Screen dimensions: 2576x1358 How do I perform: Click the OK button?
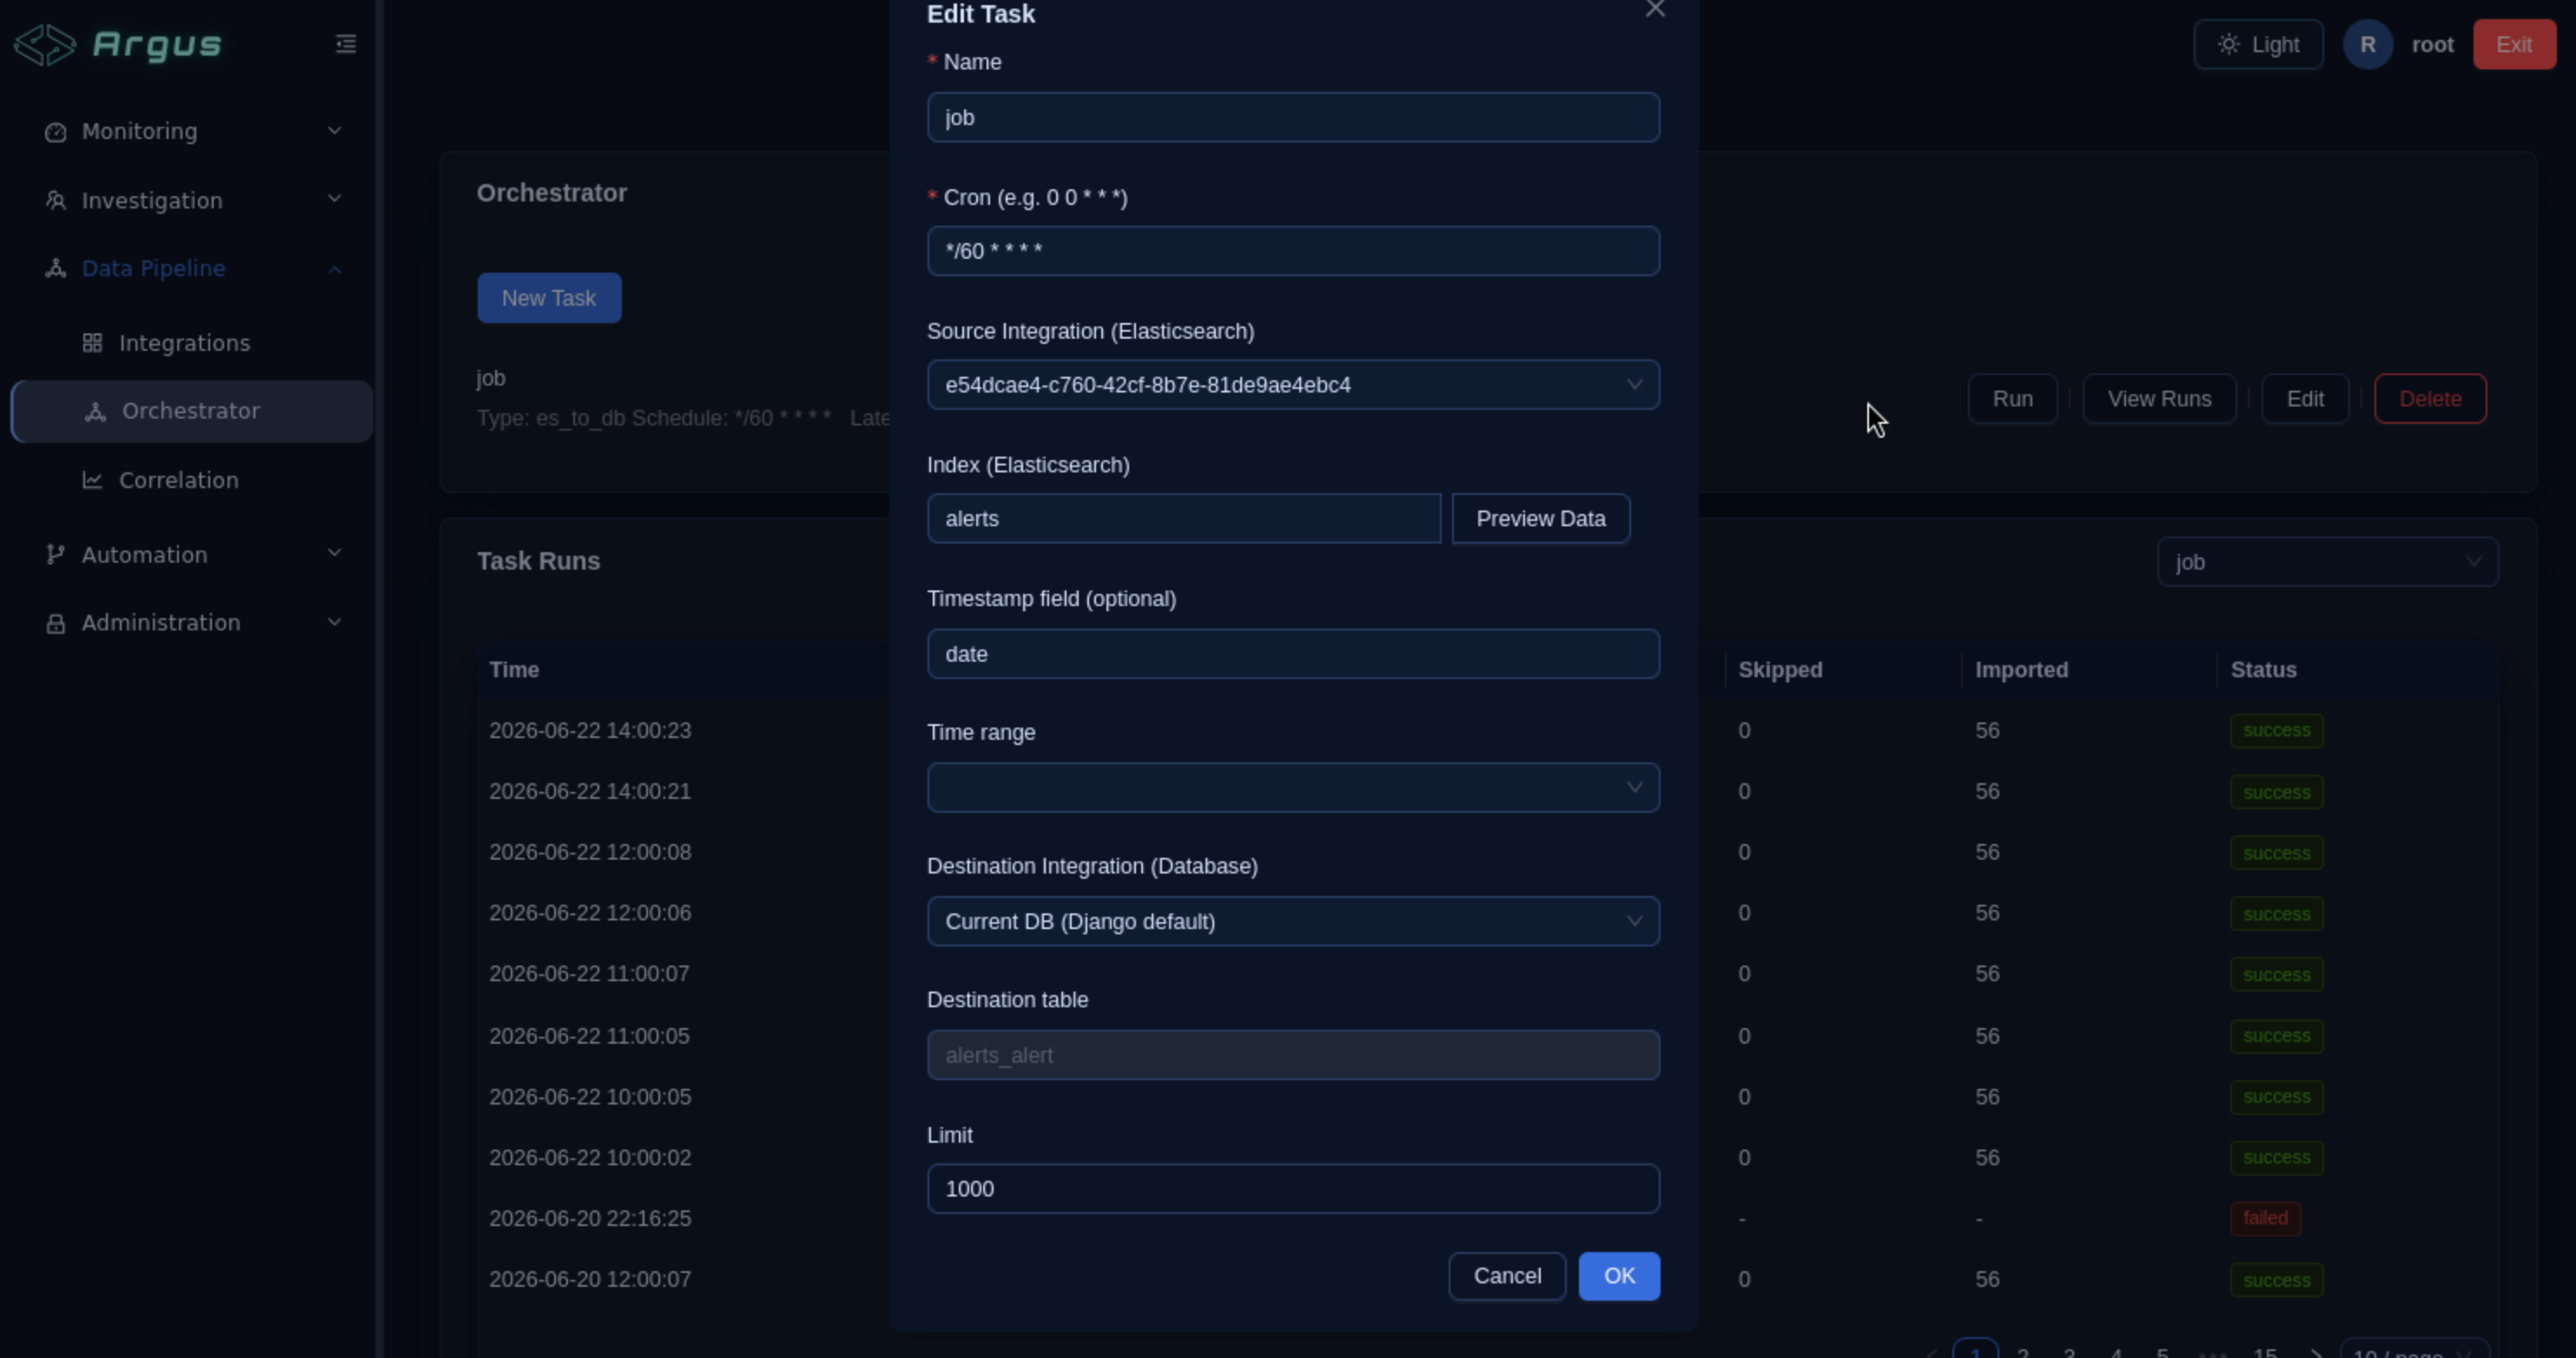coord(1619,1276)
